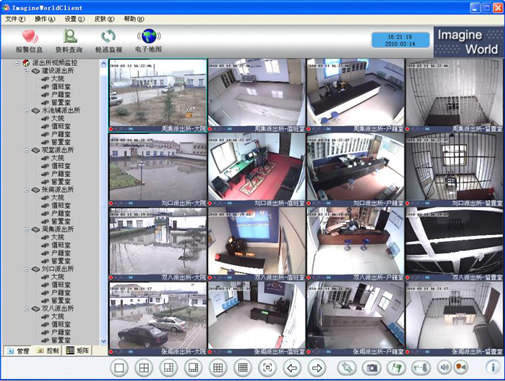505x381 pixels.
Task: Switch to four-view grid layout
Action: (144, 368)
